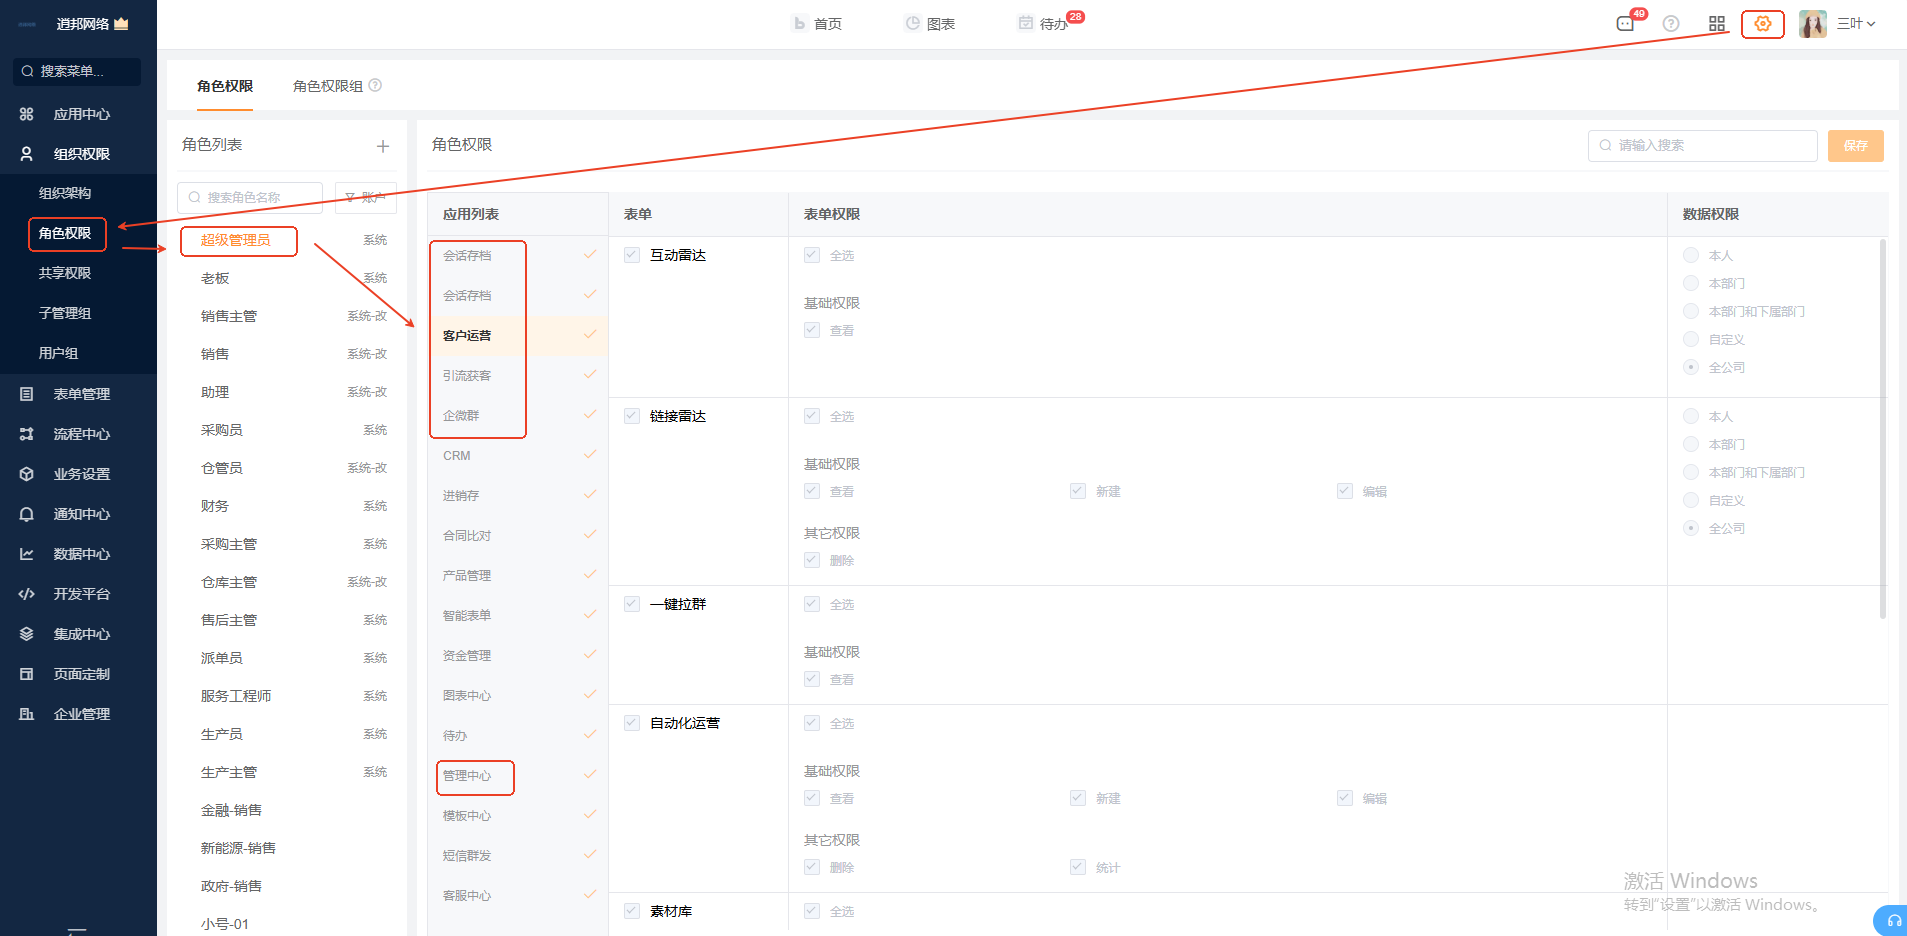Click the help question mark icon
This screenshot has width=1907, height=936.
coord(1671,24)
